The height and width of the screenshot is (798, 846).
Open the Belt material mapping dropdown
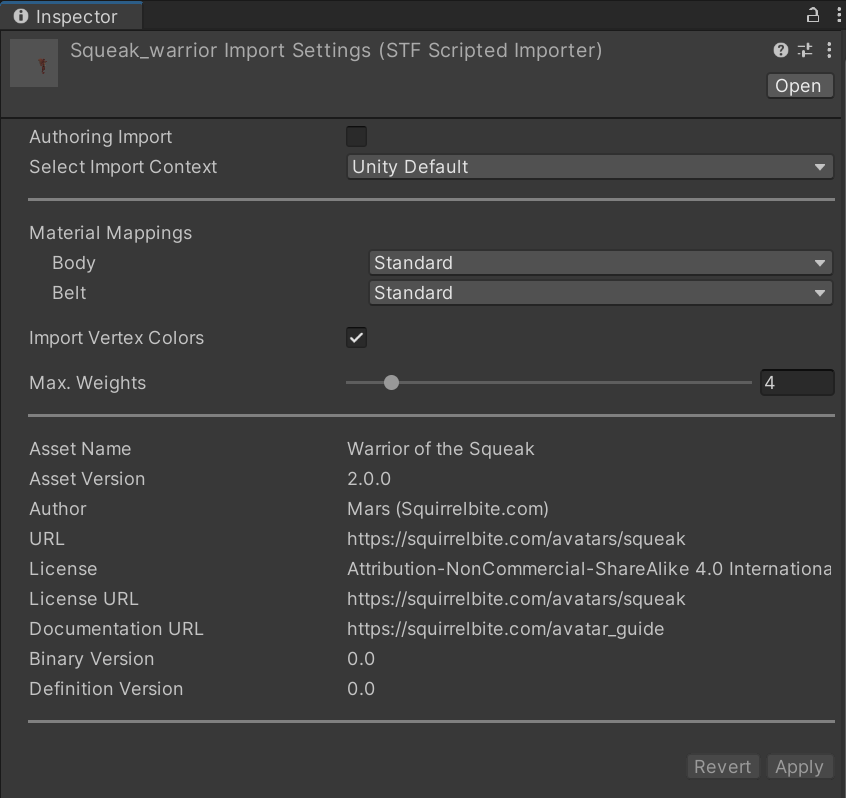pyautogui.click(x=600, y=293)
